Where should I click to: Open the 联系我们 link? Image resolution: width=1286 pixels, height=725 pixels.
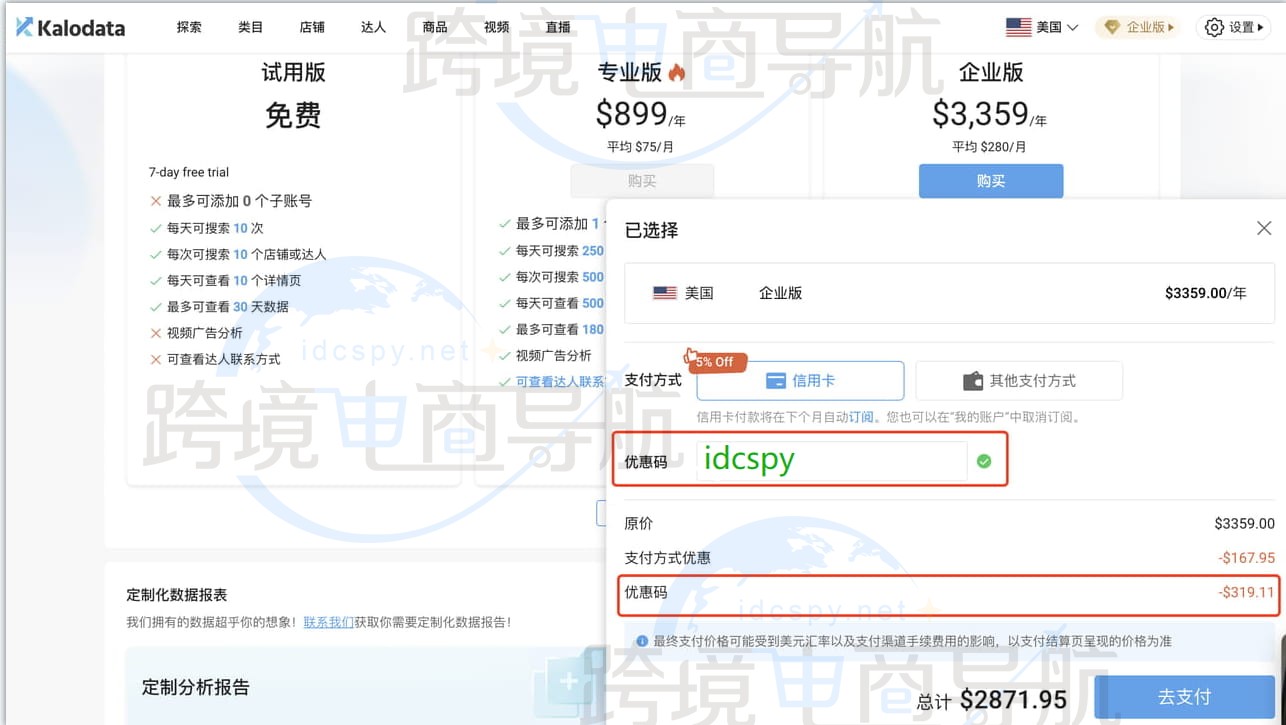[x=328, y=622]
